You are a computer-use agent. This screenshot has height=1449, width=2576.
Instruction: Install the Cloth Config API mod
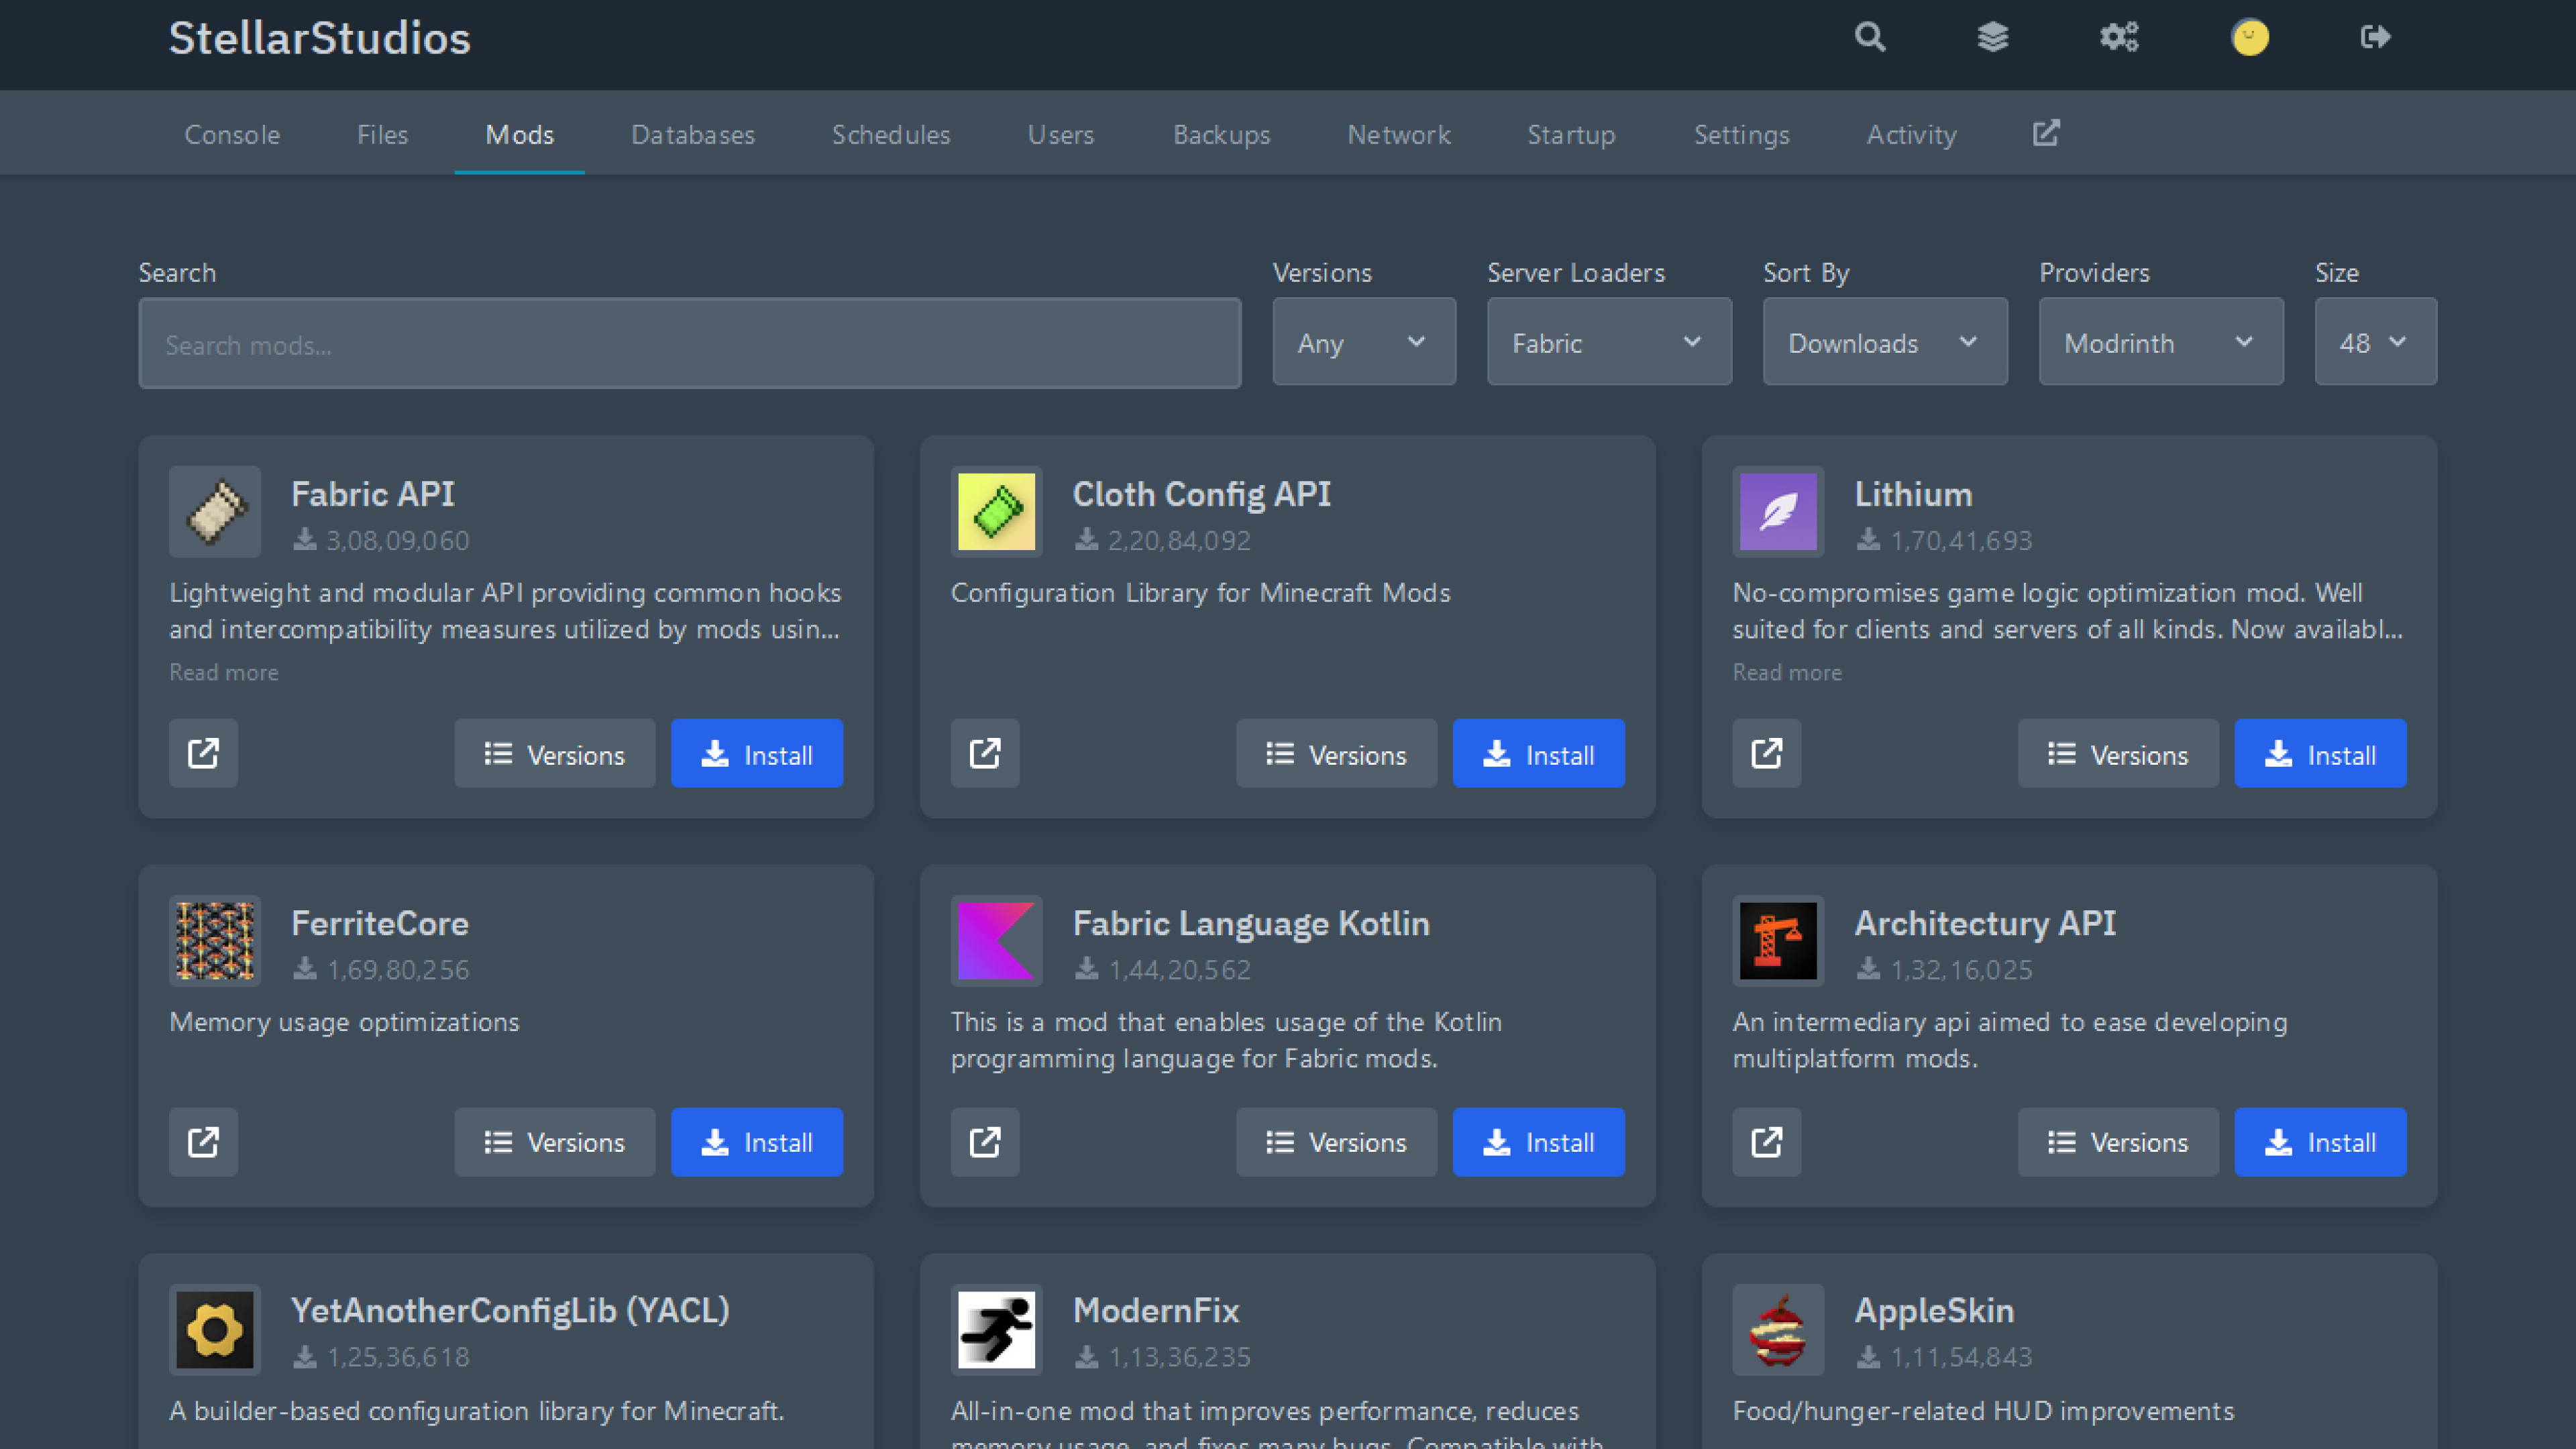[x=1538, y=753]
